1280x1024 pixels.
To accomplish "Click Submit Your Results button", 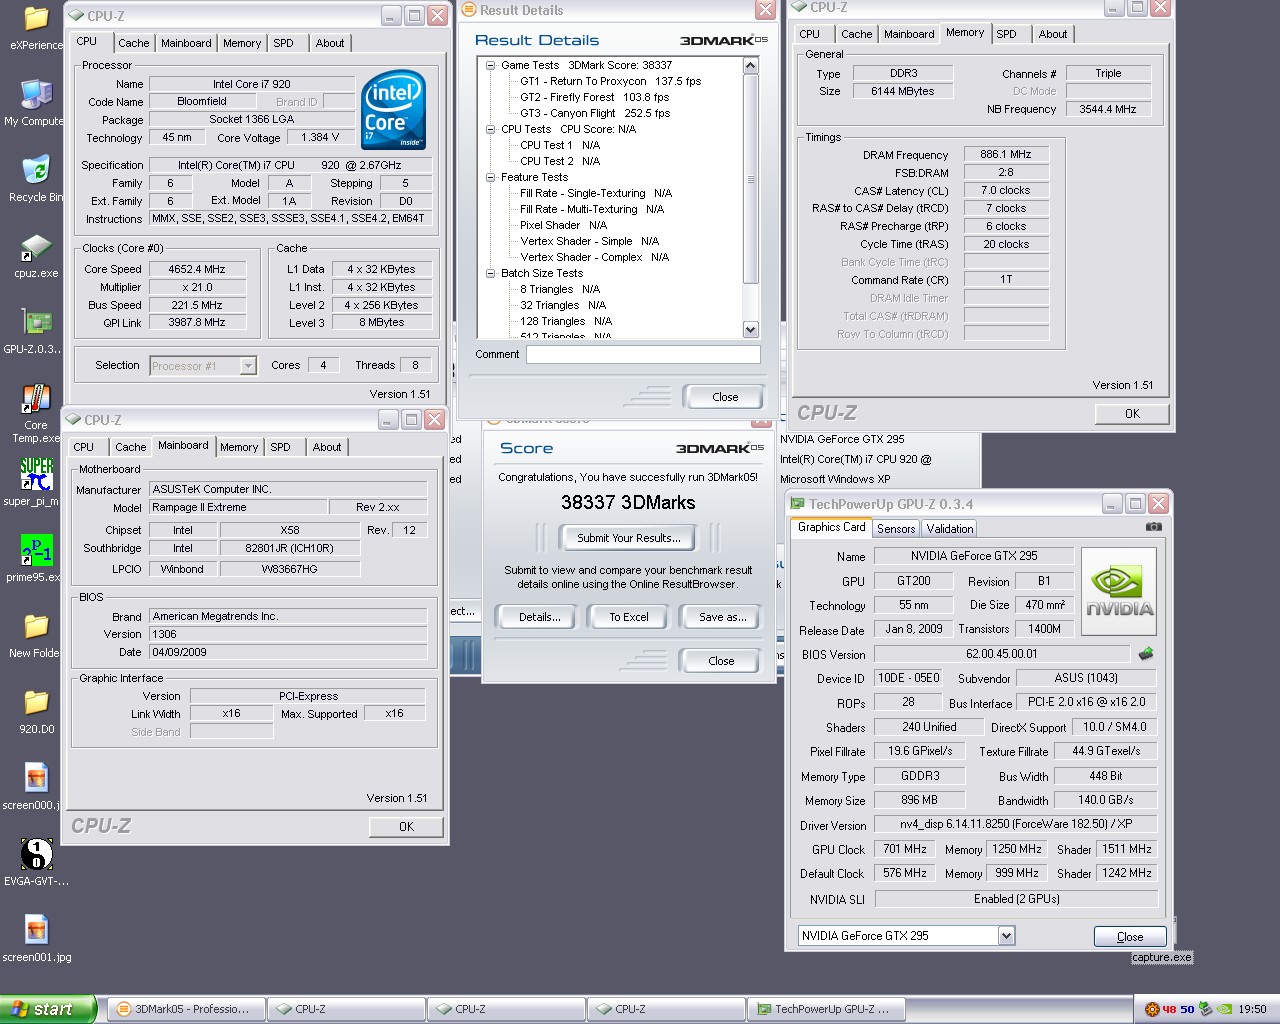I will coord(628,538).
